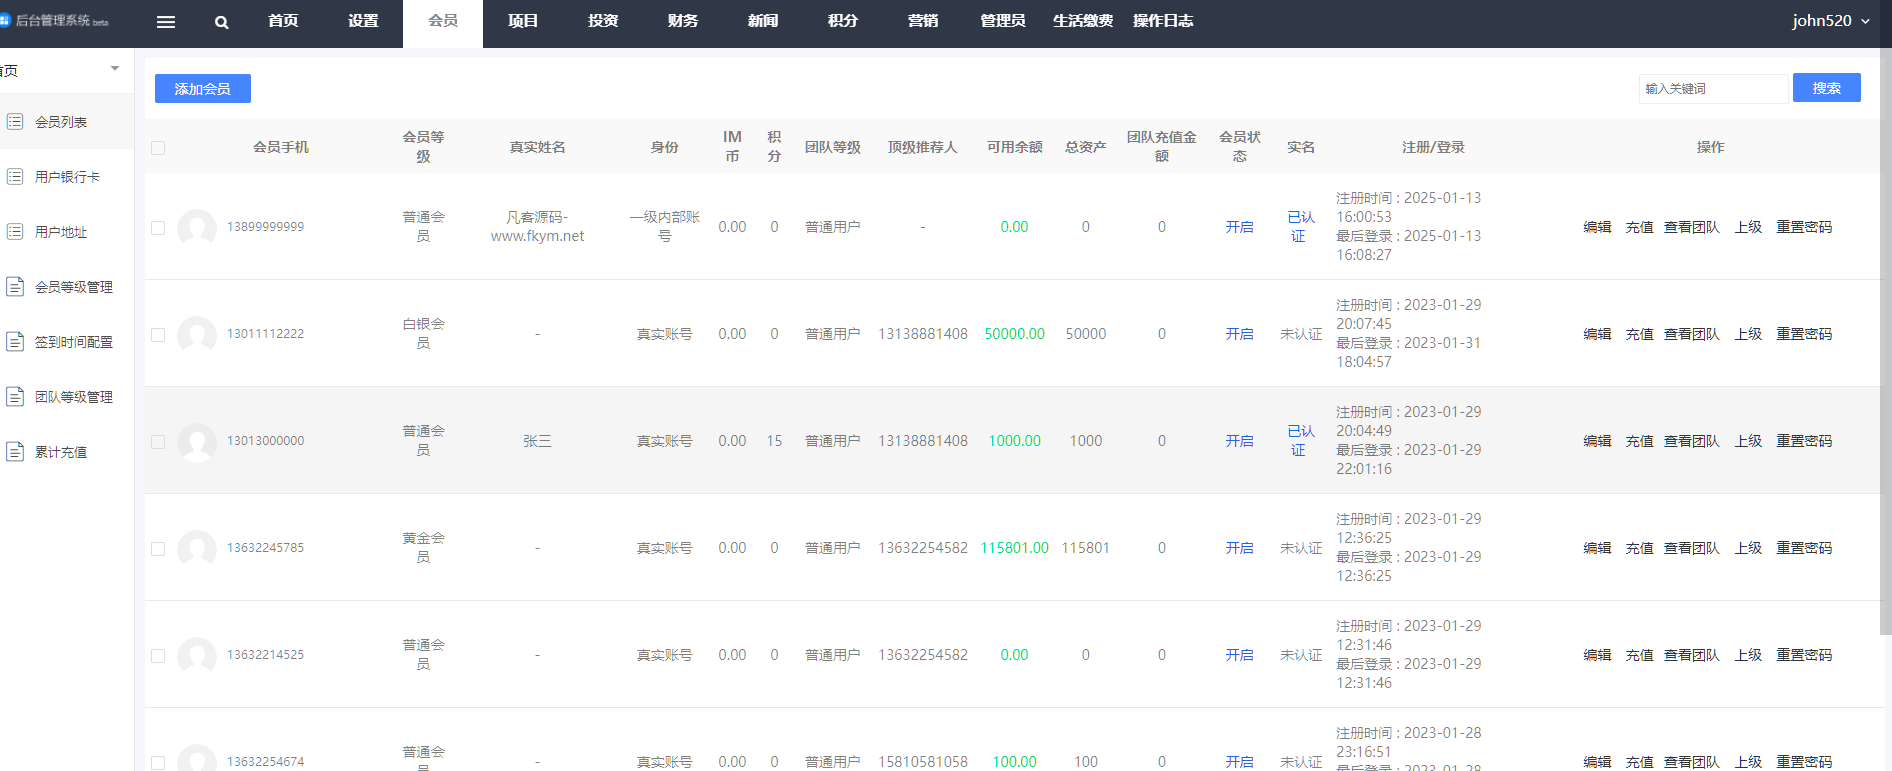Click avatar of member 13011112222
Screen dimensions: 1892x771
point(197,334)
